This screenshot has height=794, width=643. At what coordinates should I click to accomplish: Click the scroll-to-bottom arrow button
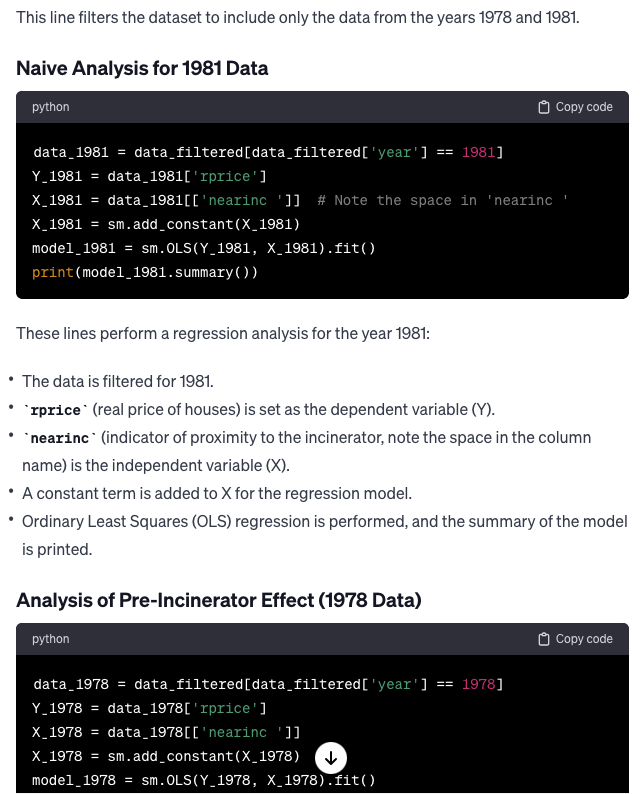tap(331, 758)
